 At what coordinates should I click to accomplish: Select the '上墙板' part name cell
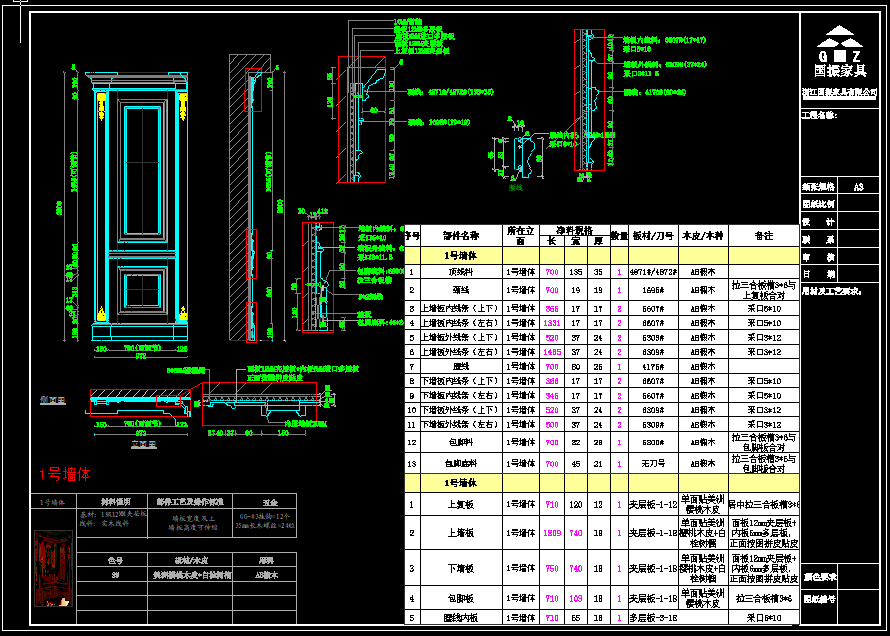coord(461,533)
